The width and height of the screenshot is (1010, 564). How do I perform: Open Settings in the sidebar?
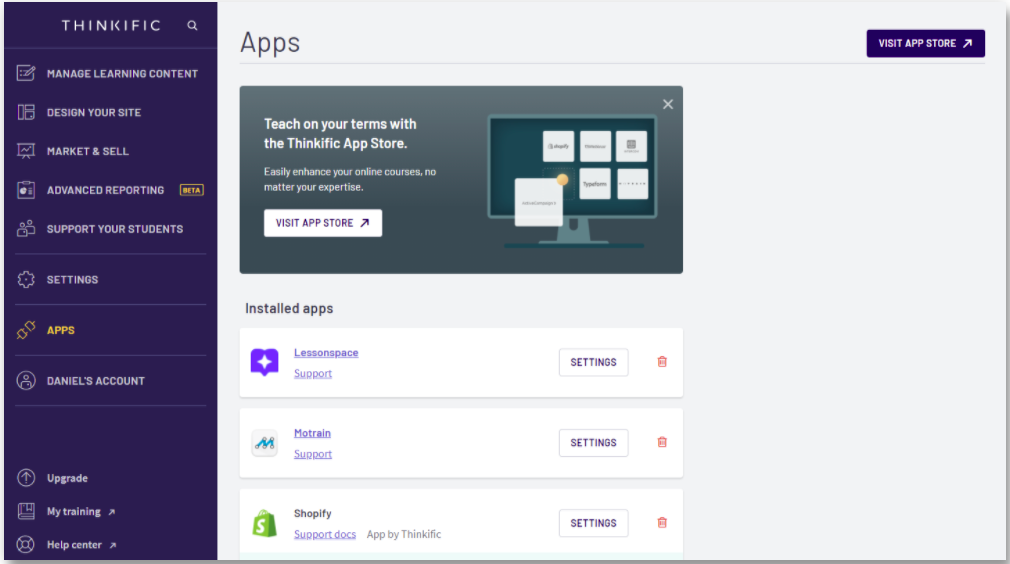point(72,280)
